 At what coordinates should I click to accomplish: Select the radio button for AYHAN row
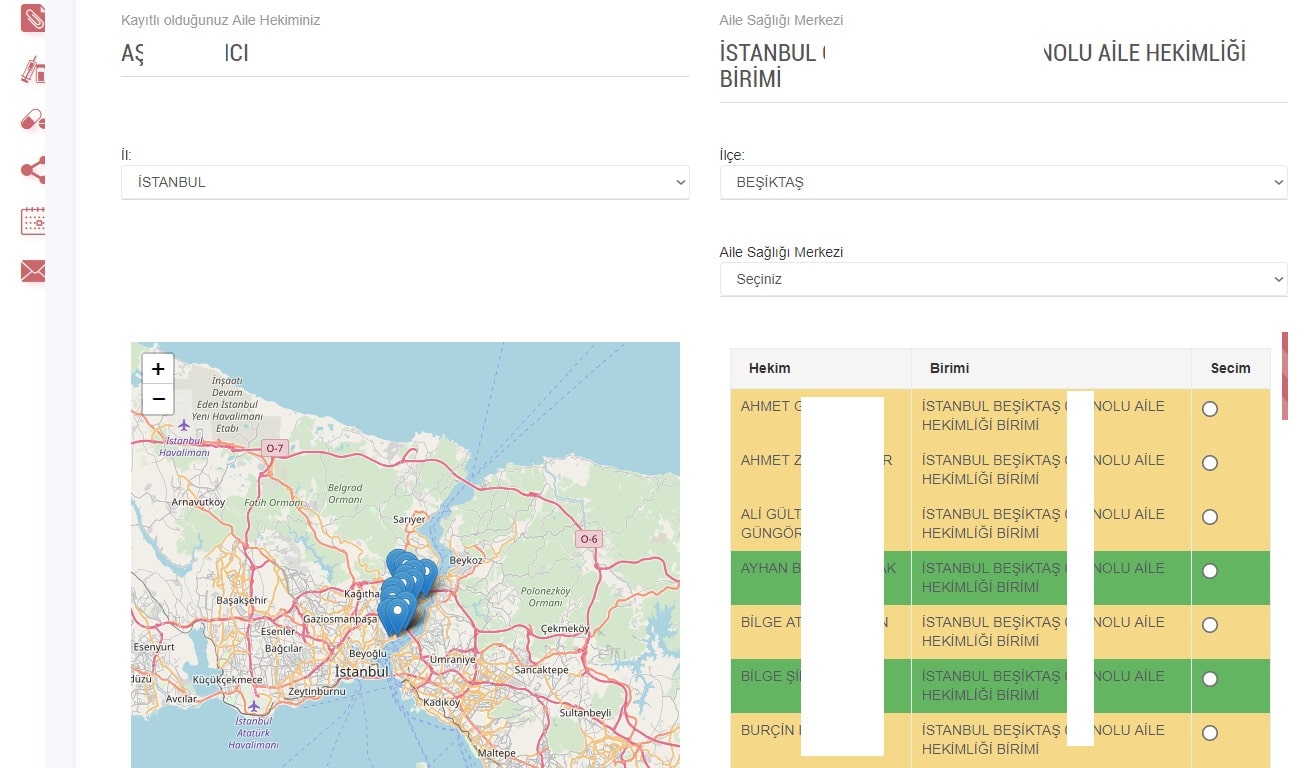[x=1210, y=571]
